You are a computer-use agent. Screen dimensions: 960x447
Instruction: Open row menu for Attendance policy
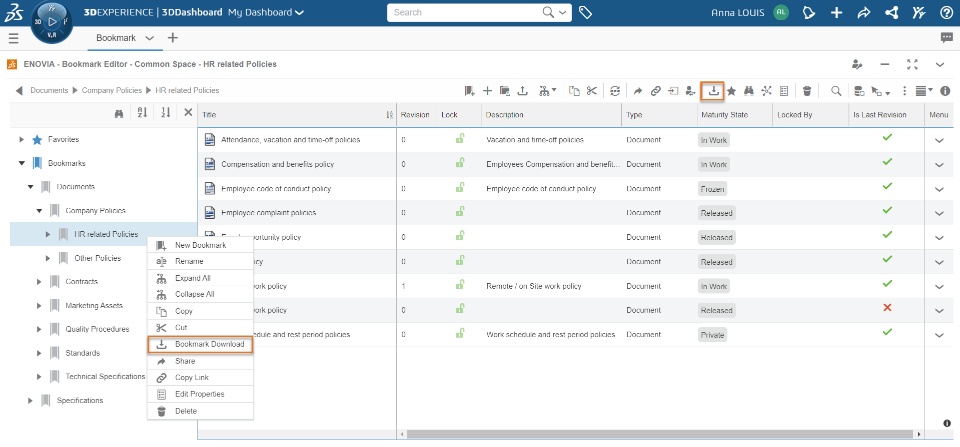click(x=939, y=140)
